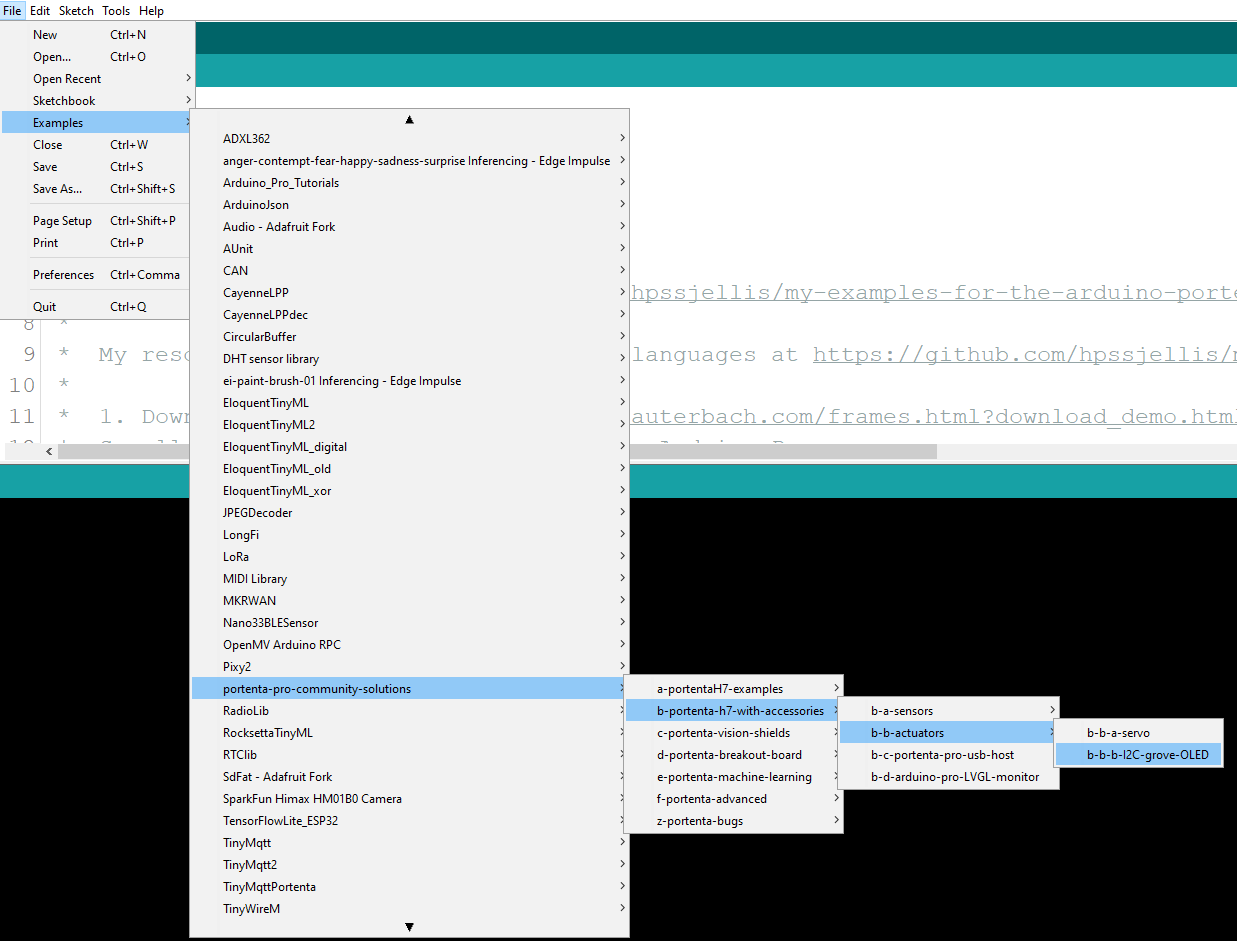Open RadioLib examples
Viewport: 1237px width, 941px height.
coord(410,711)
